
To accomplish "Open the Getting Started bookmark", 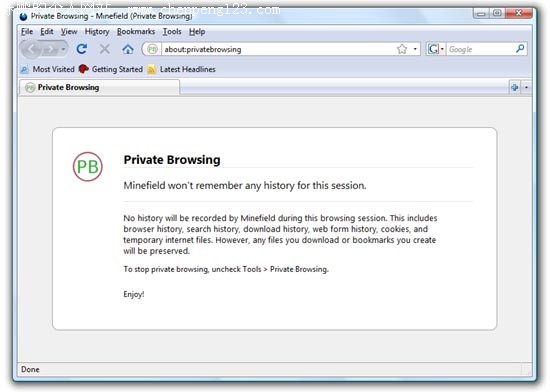I will point(111,69).
